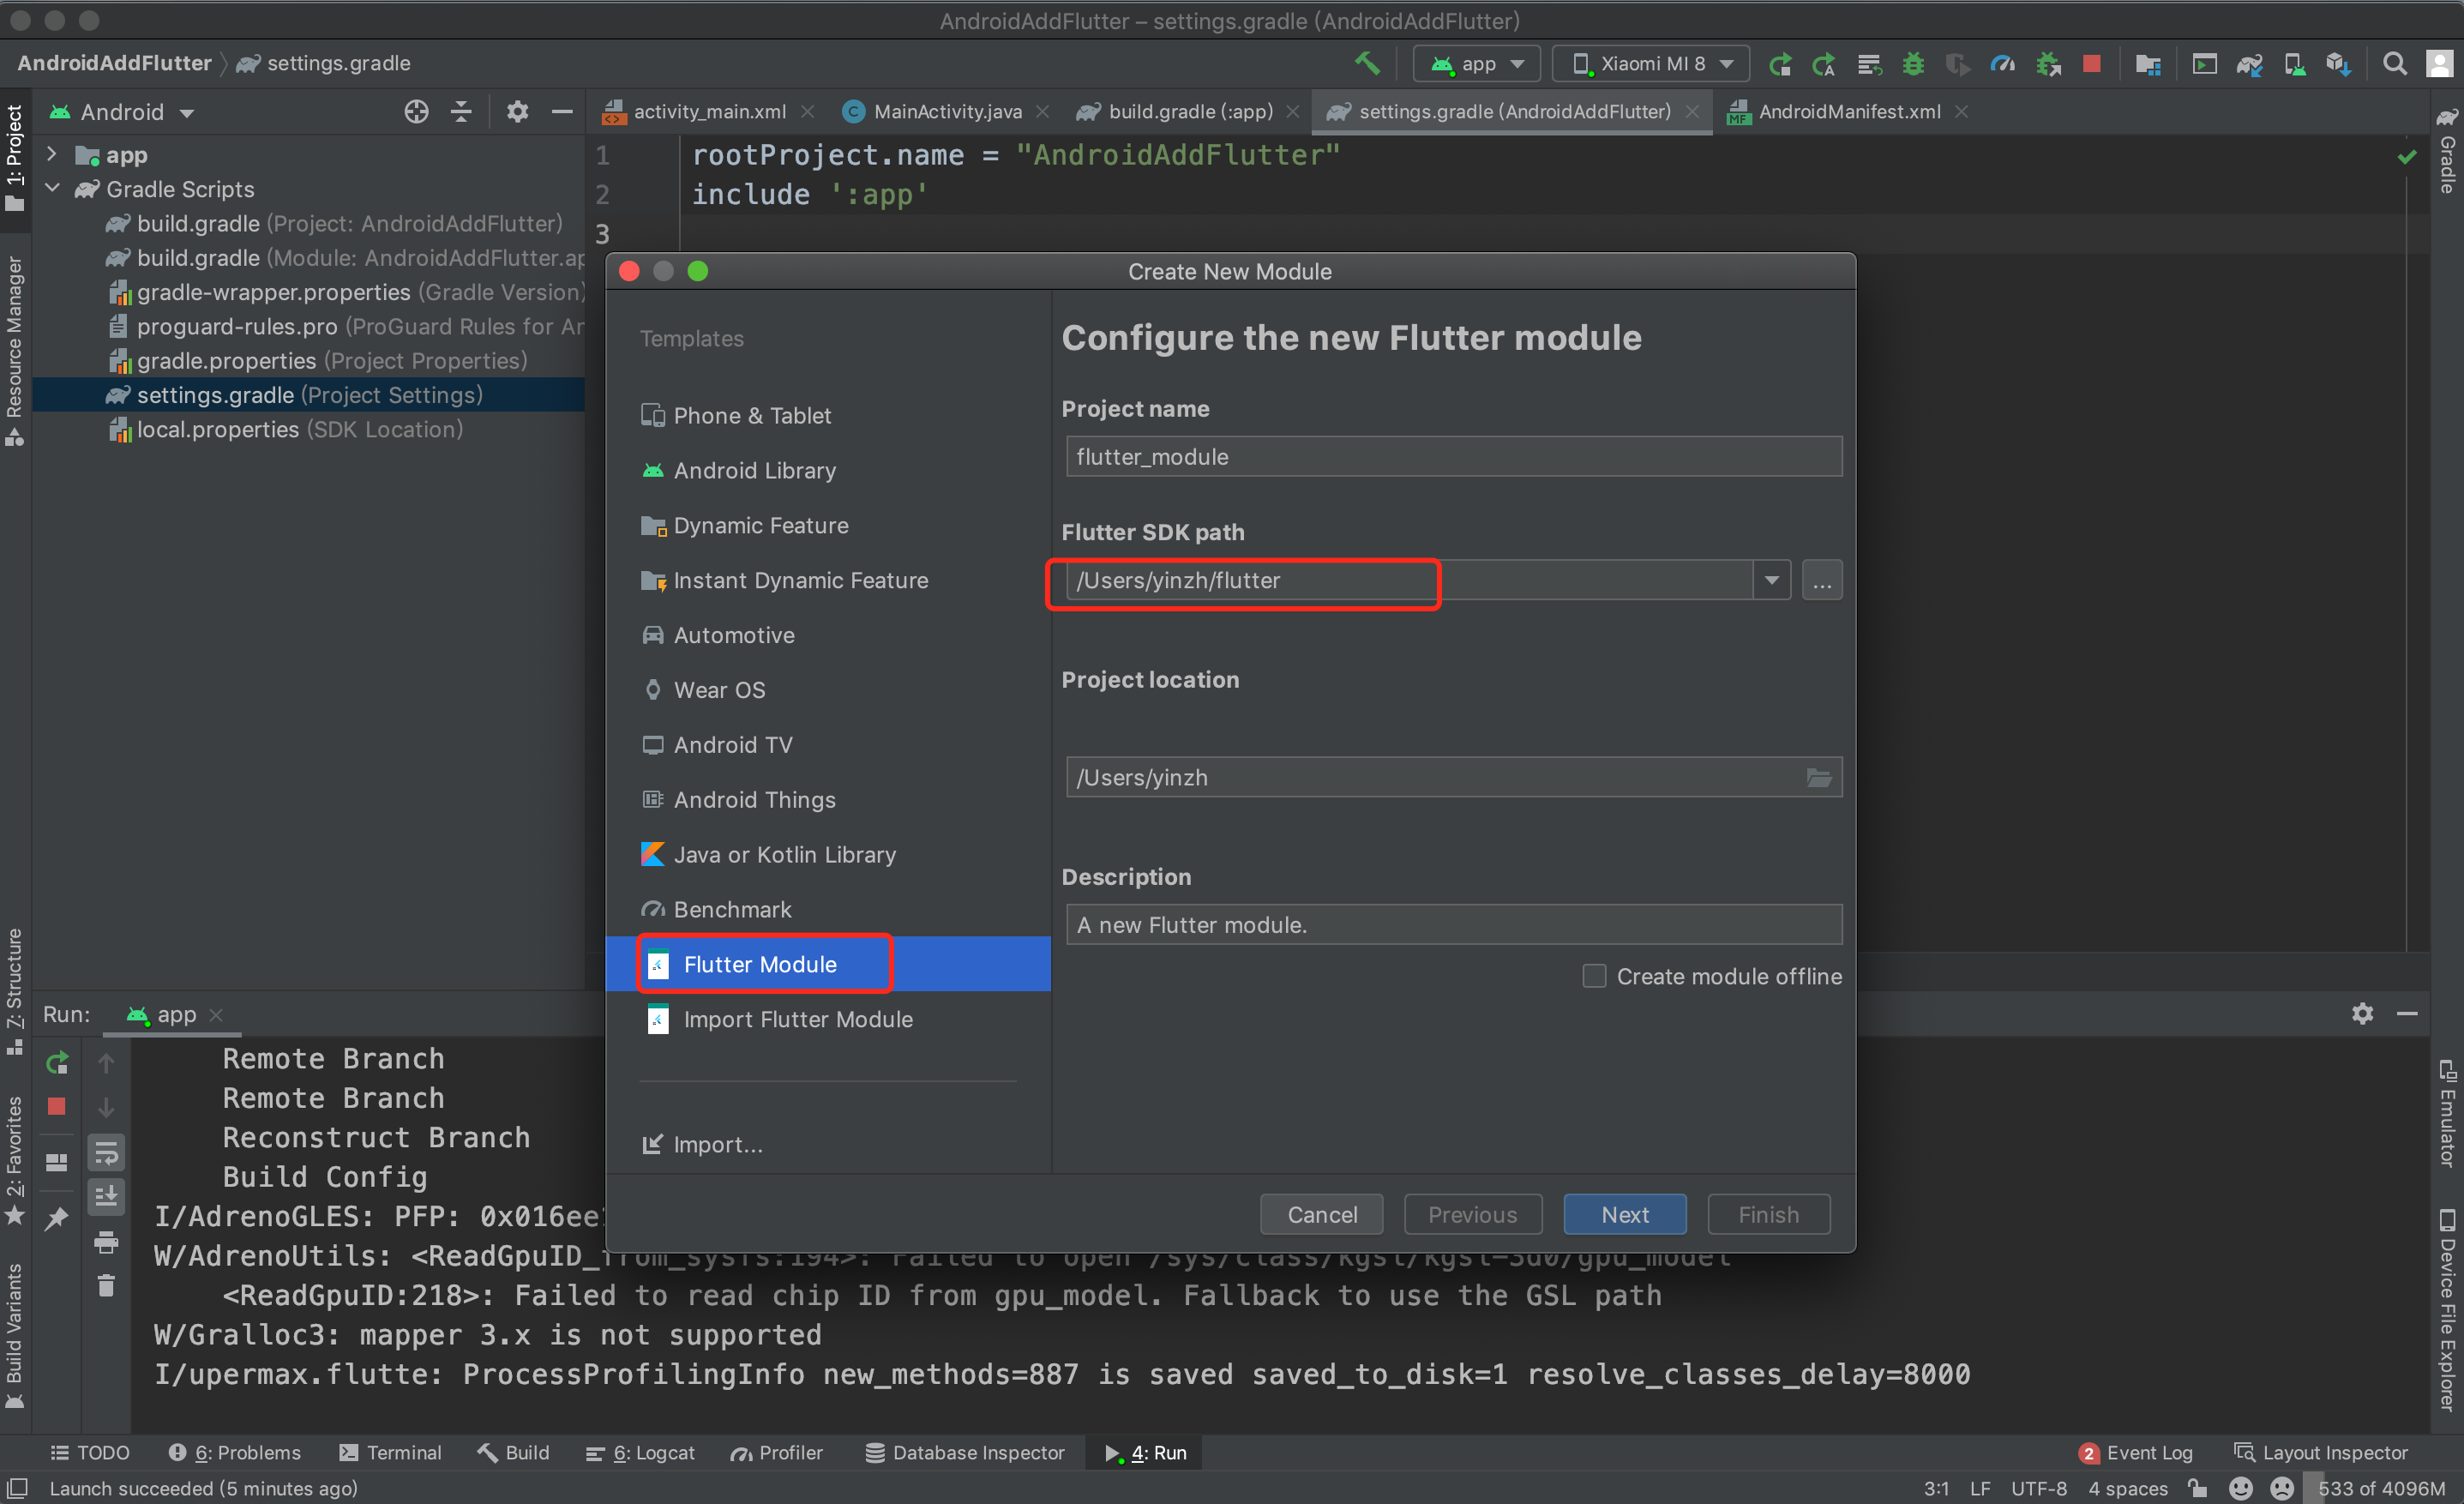
Task: Click the hammer Make Project icon
Action: coord(1367,63)
